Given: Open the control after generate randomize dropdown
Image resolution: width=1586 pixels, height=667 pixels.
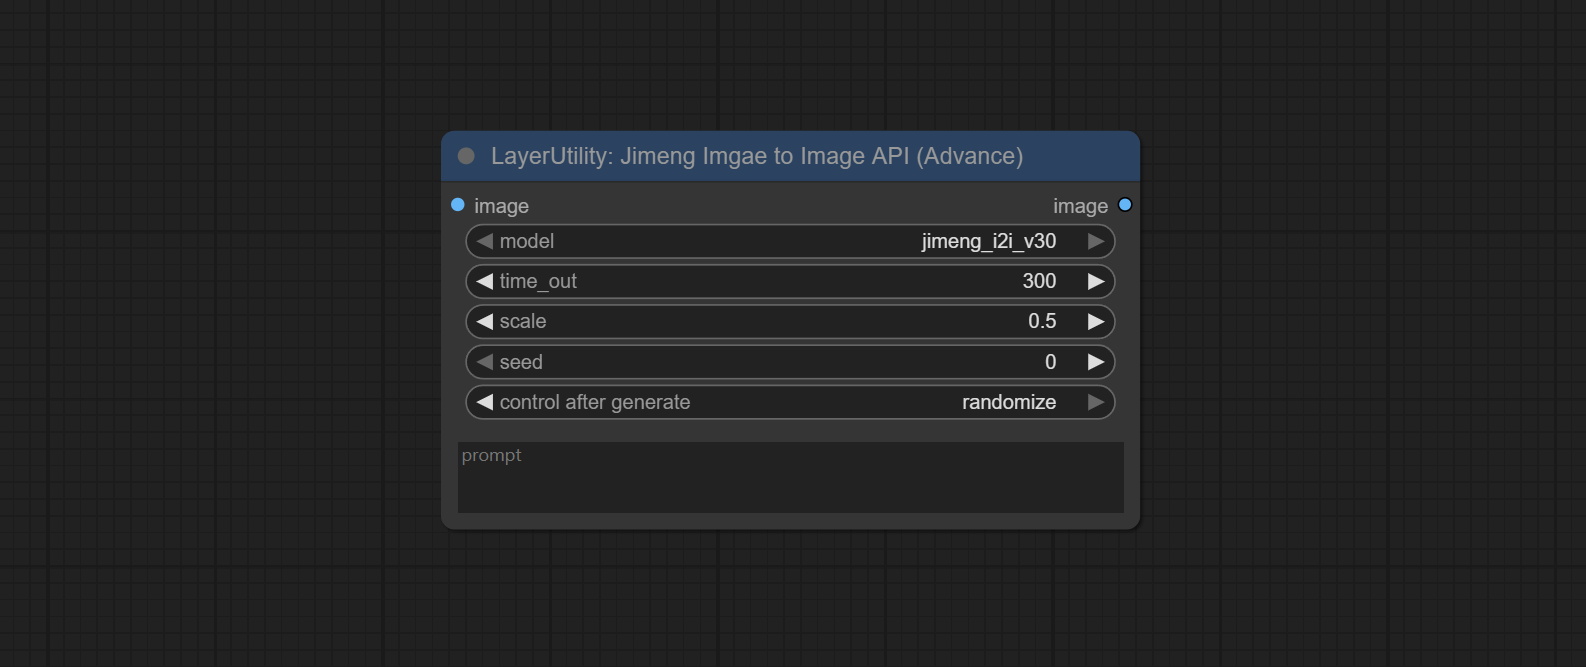Looking at the screenshot, I should (1008, 402).
